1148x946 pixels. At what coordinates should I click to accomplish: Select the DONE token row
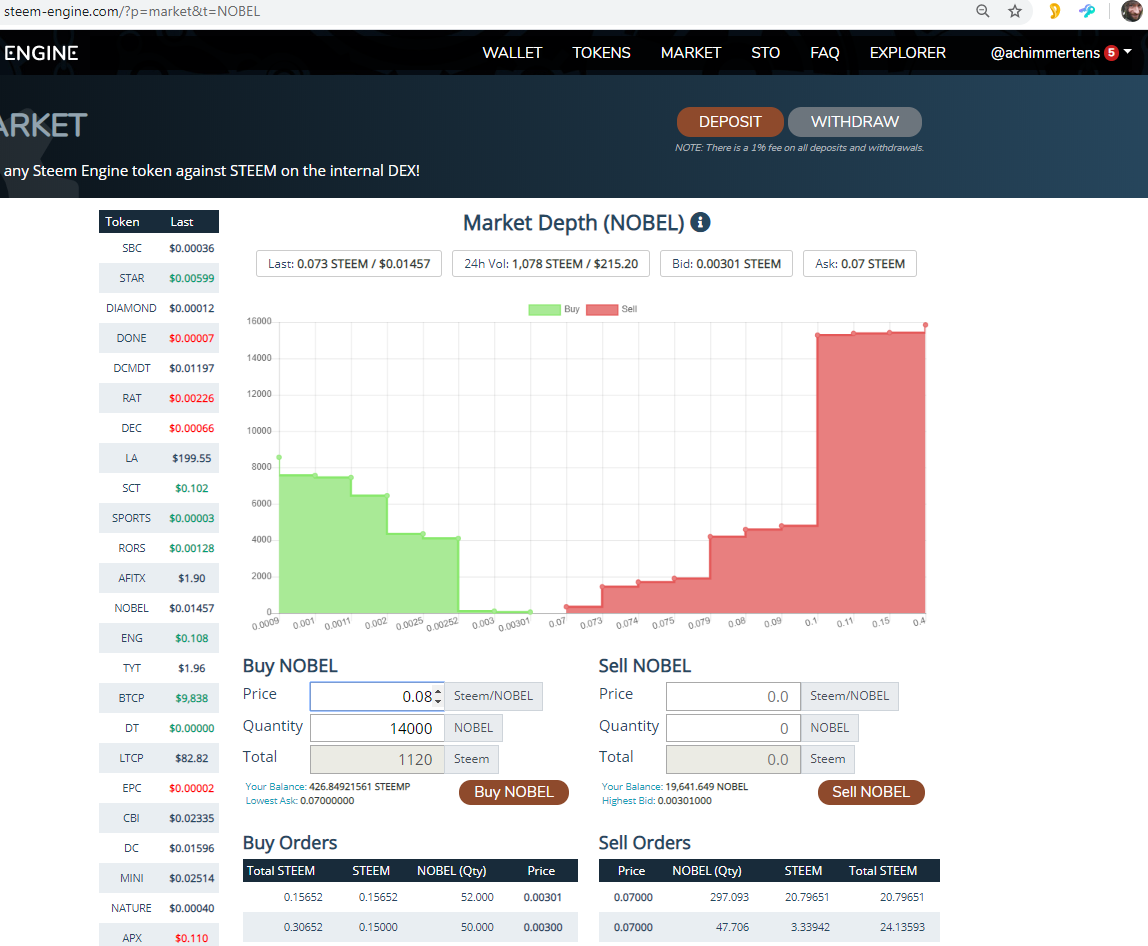tap(159, 338)
